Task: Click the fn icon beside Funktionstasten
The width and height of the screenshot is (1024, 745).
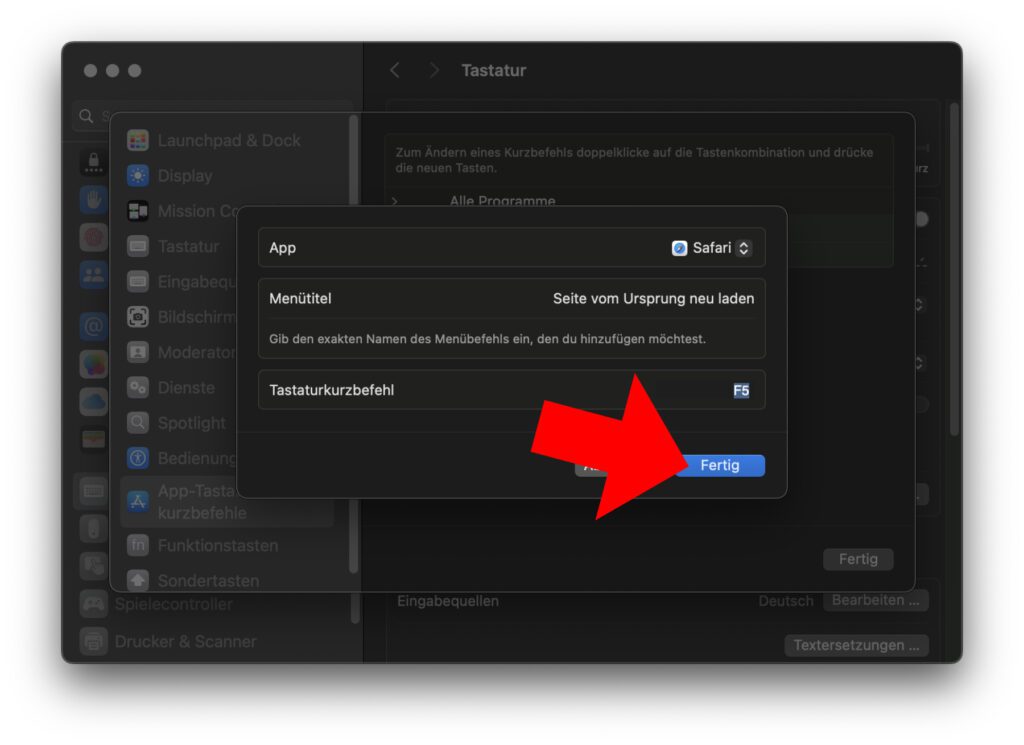Action: click(x=138, y=546)
